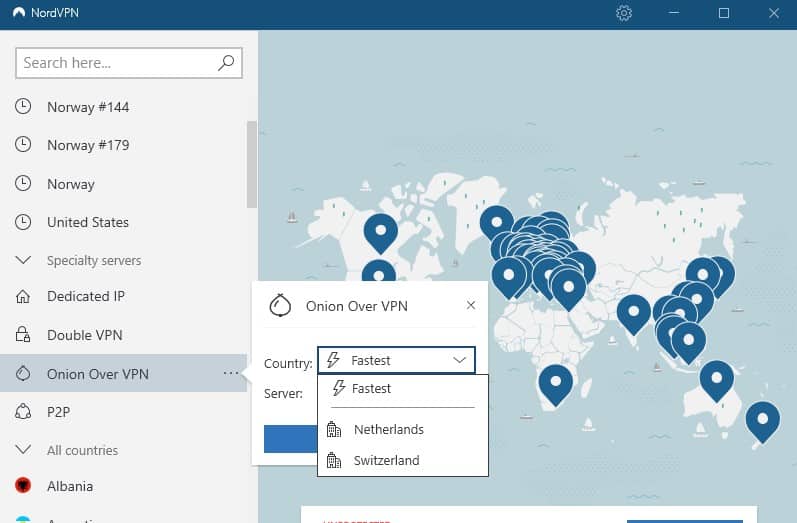Viewport: 797px width, 523px height.
Task: Collapse the All countries section
Action: tap(23, 450)
